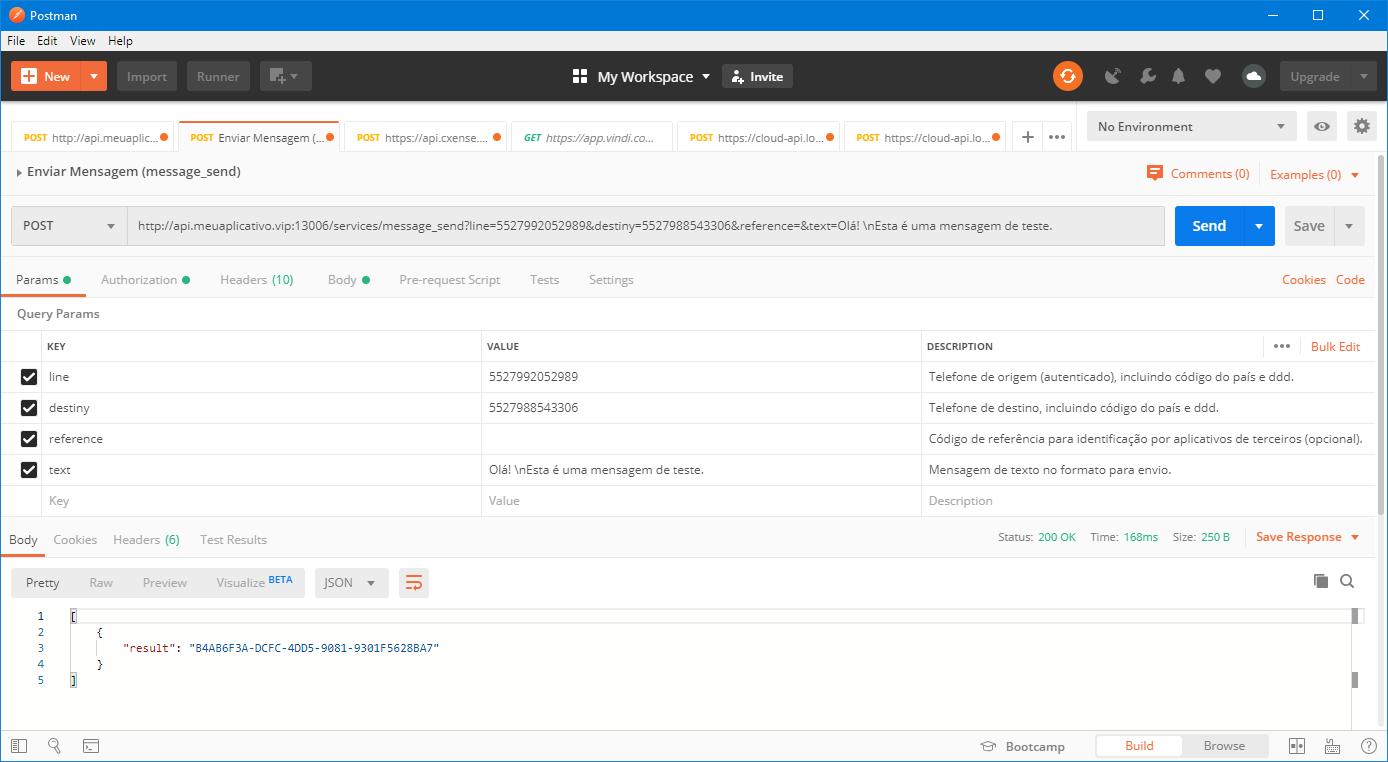Copy response body to clipboard
This screenshot has width=1388, height=762.
coord(1320,581)
